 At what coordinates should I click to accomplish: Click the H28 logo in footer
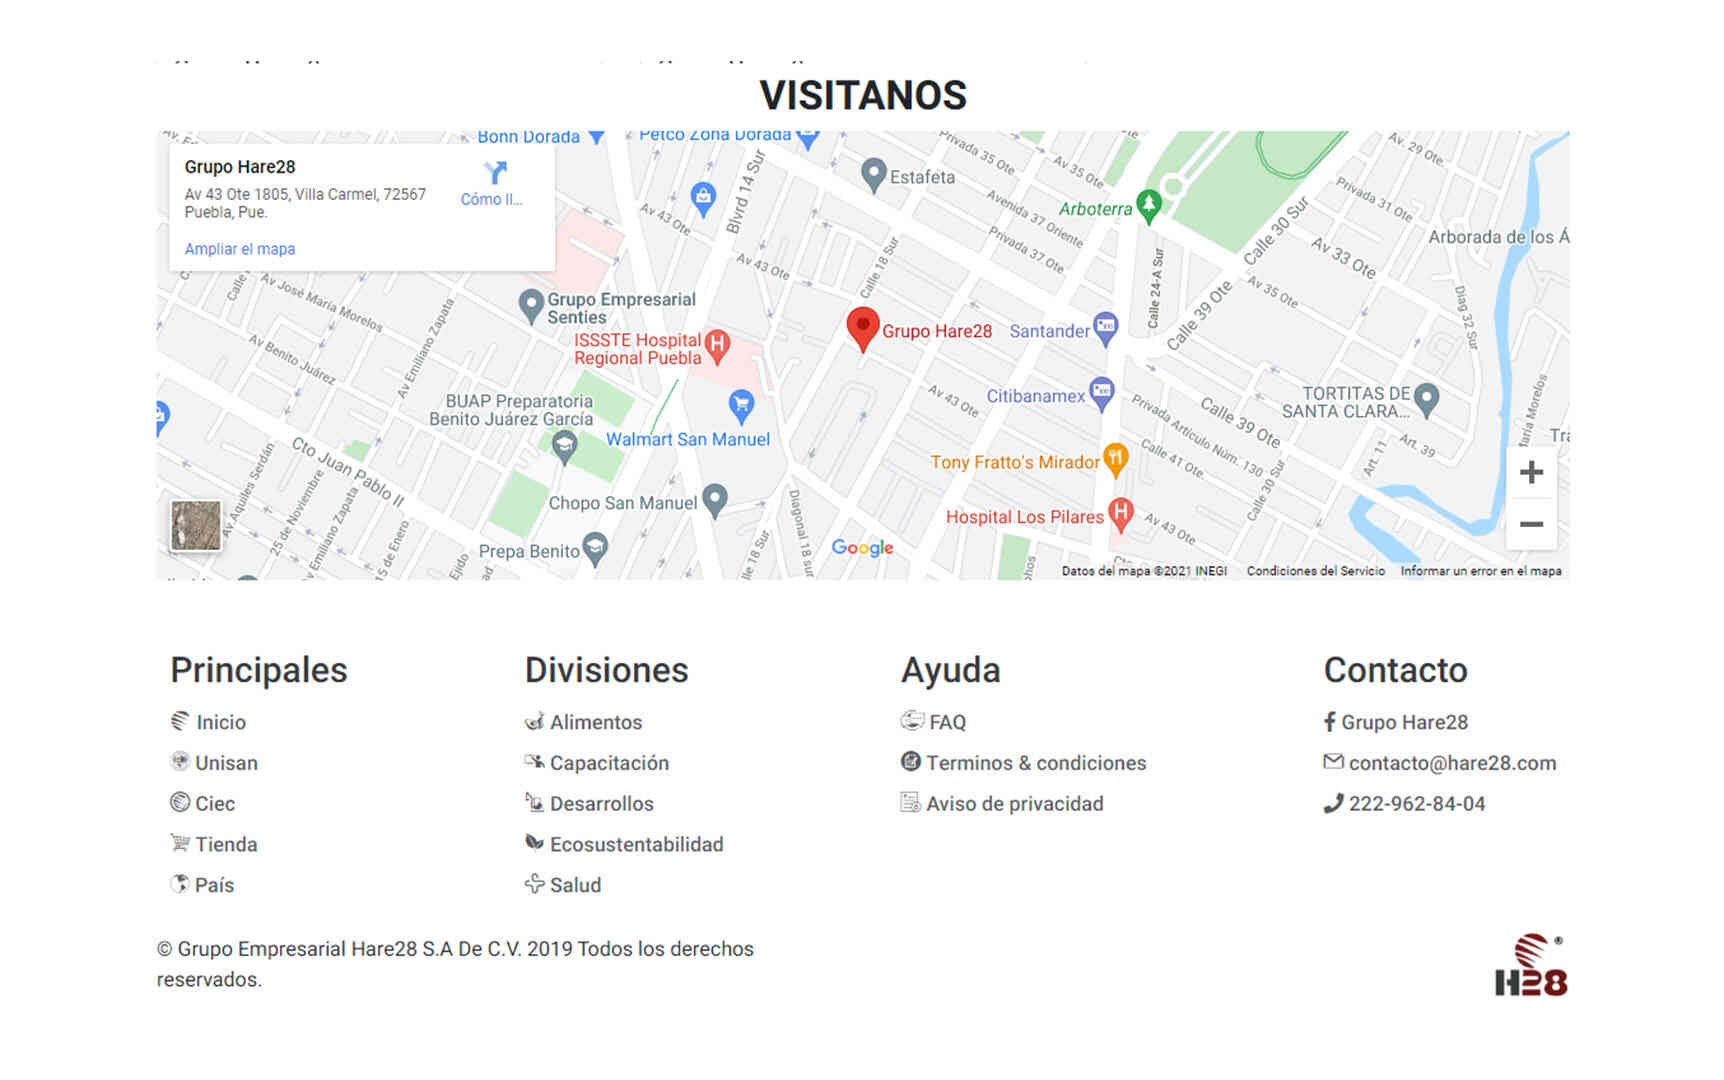click(1530, 967)
